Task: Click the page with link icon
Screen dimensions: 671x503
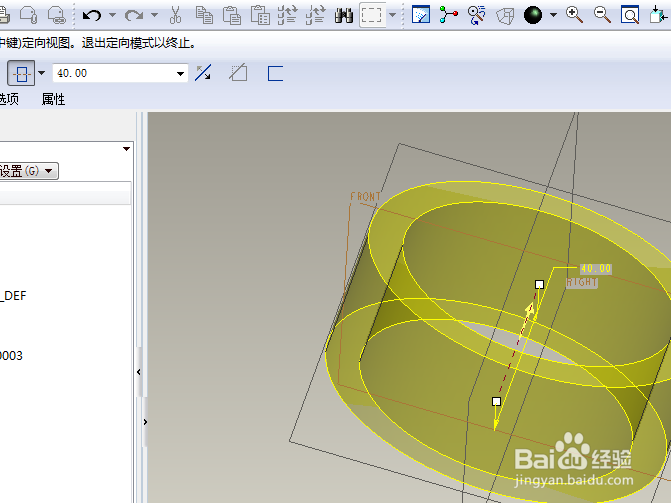Action: click(56, 15)
